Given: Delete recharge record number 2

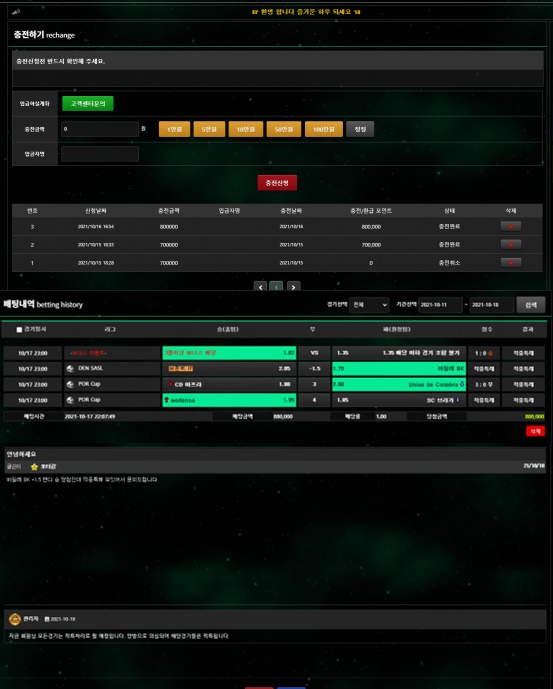Looking at the screenshot, I should (511, 244).
